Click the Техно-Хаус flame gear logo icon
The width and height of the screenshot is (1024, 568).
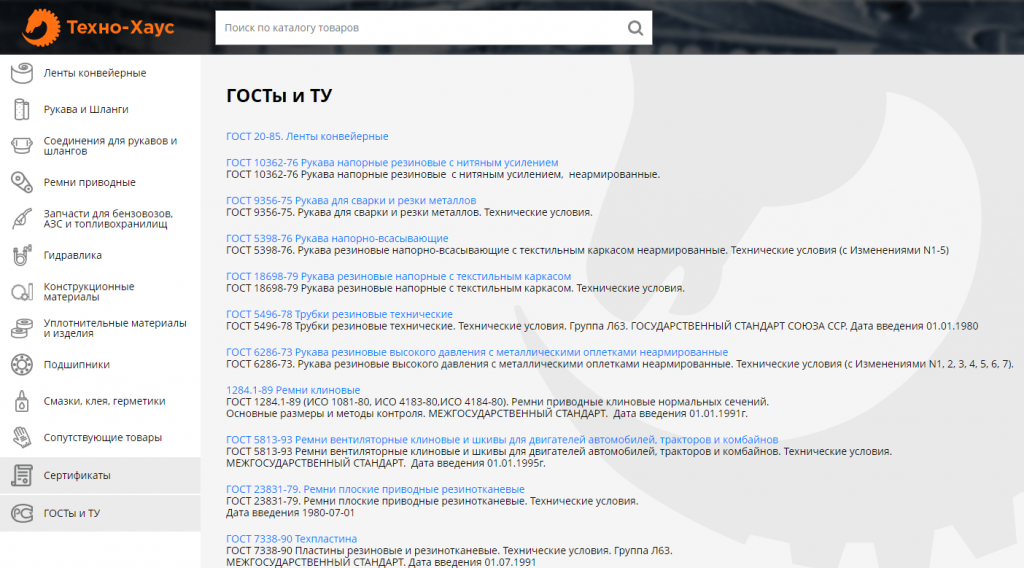41,27
